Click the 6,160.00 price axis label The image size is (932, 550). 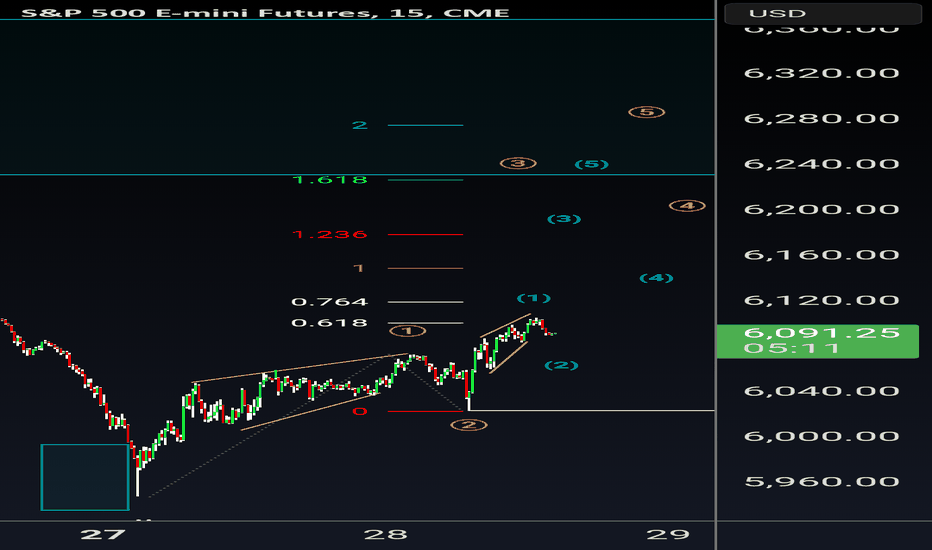pos(821,255)
